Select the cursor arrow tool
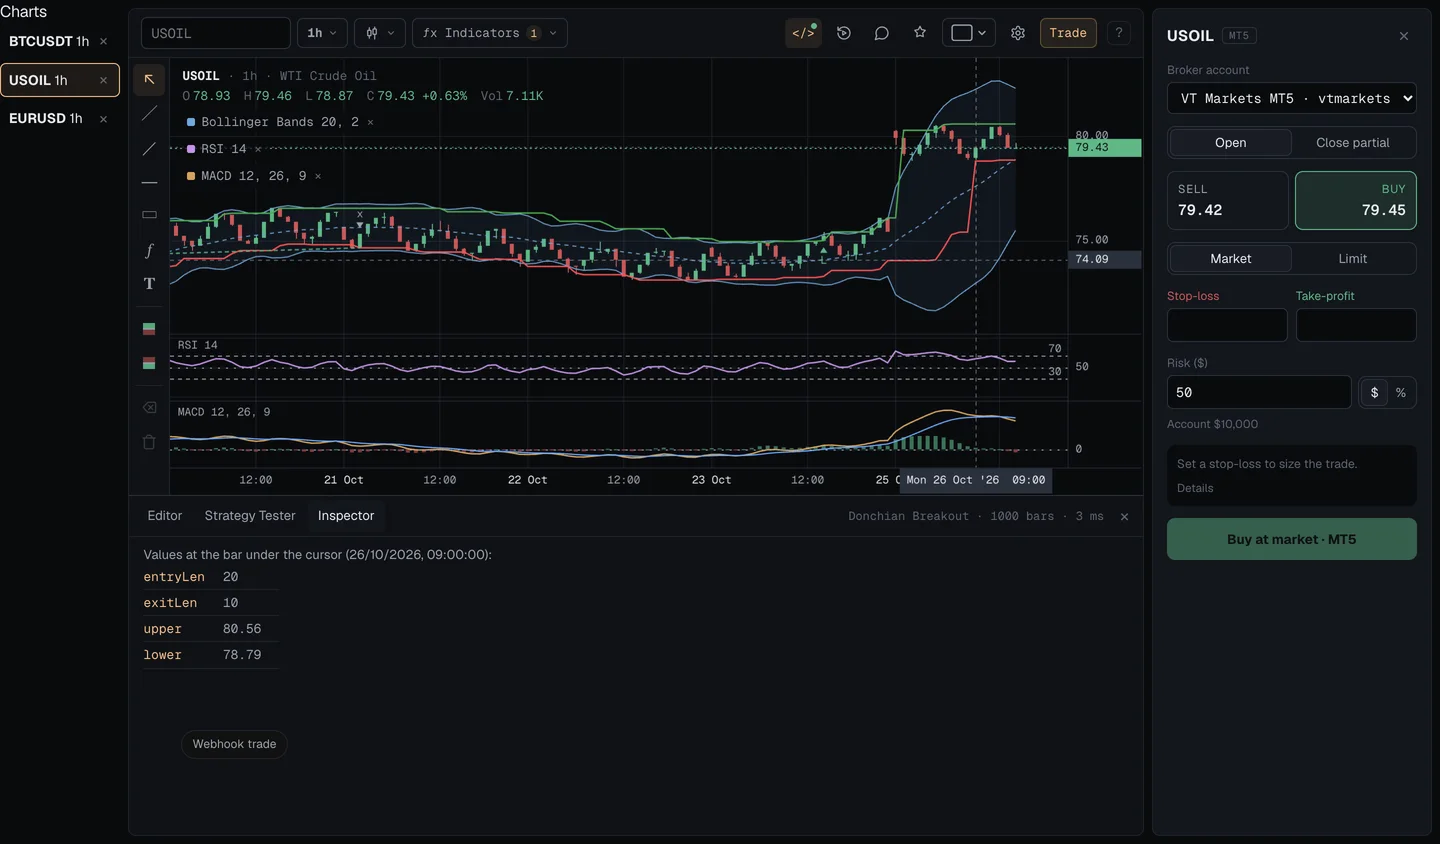The height and width of the screenshot is (844, 1440). pos(149,79)
